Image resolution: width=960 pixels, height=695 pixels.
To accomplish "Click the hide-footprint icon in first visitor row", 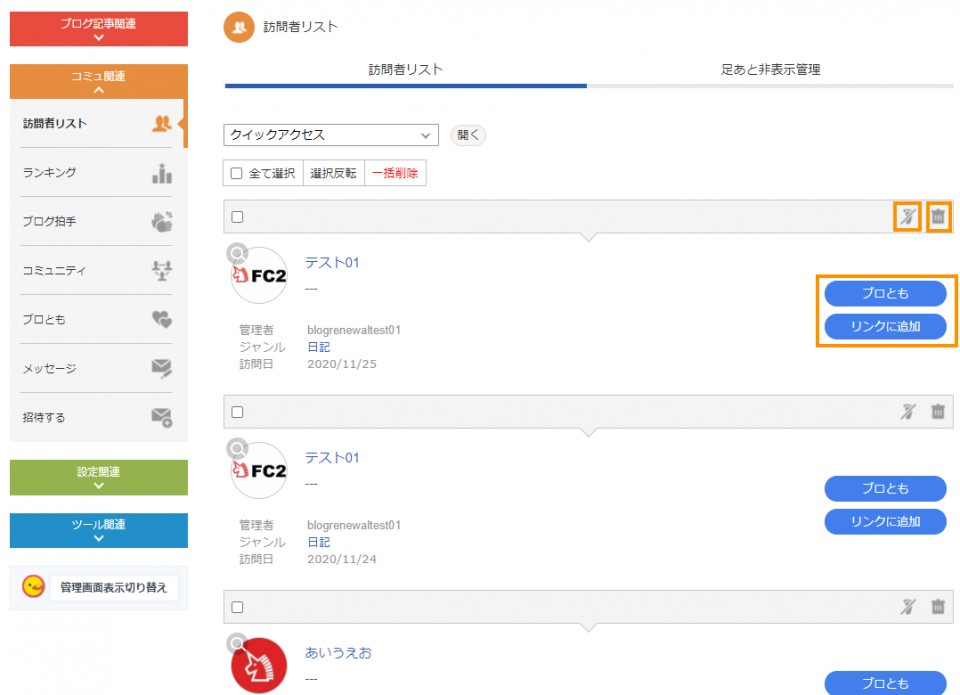I will [x=907, y=217].
